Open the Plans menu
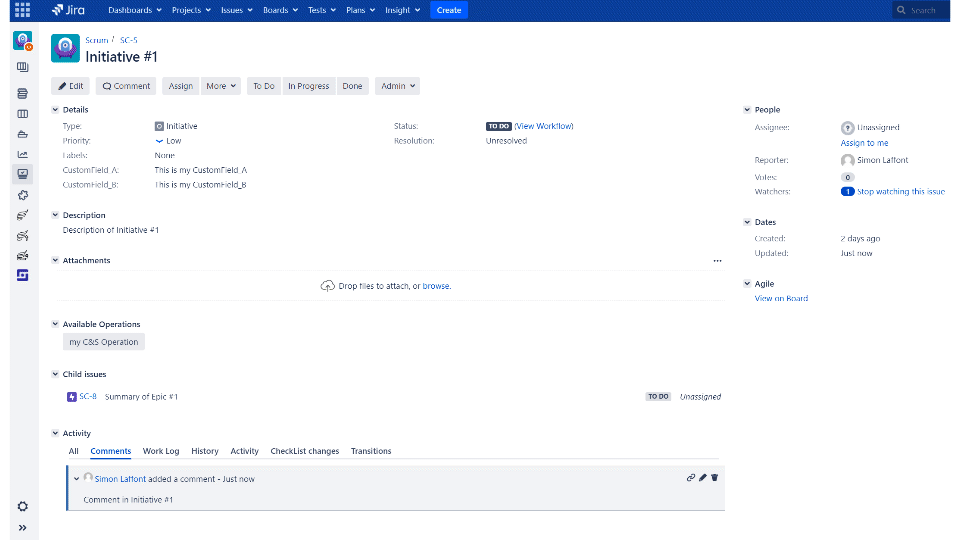 [x=361, y=10]
